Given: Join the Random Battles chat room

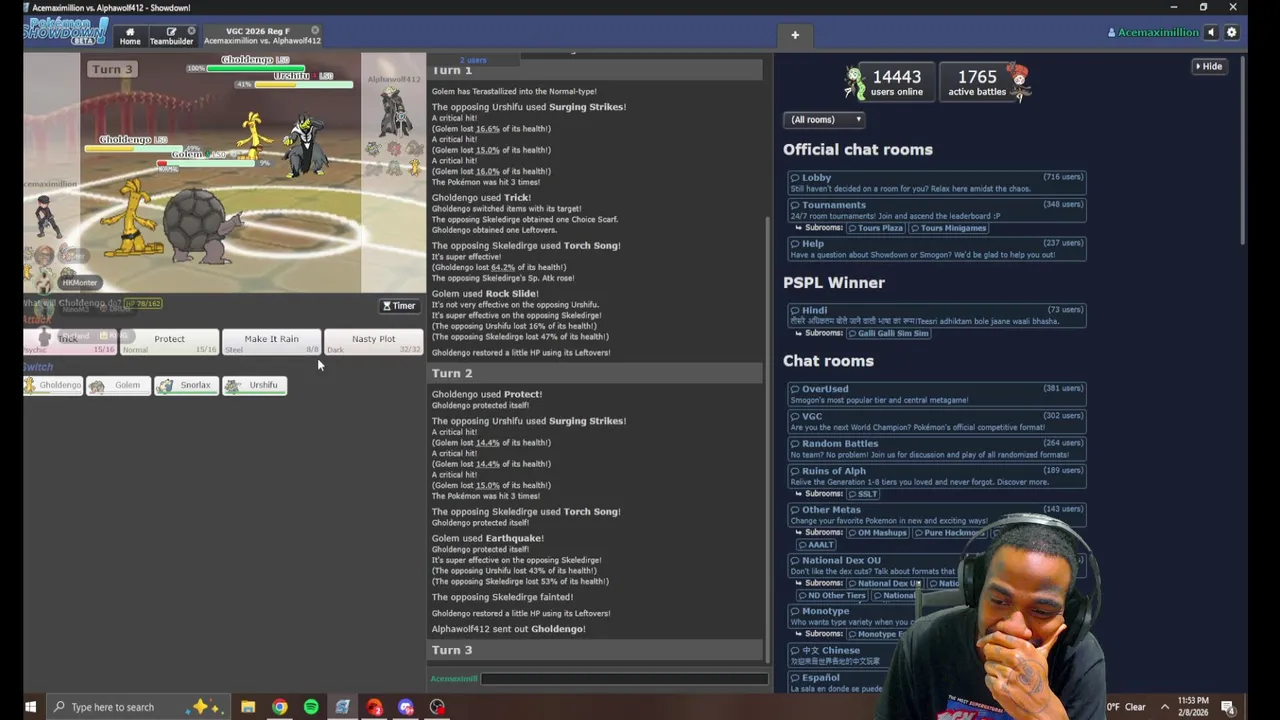Looking at the screenshot, I should tap(937, 449).
